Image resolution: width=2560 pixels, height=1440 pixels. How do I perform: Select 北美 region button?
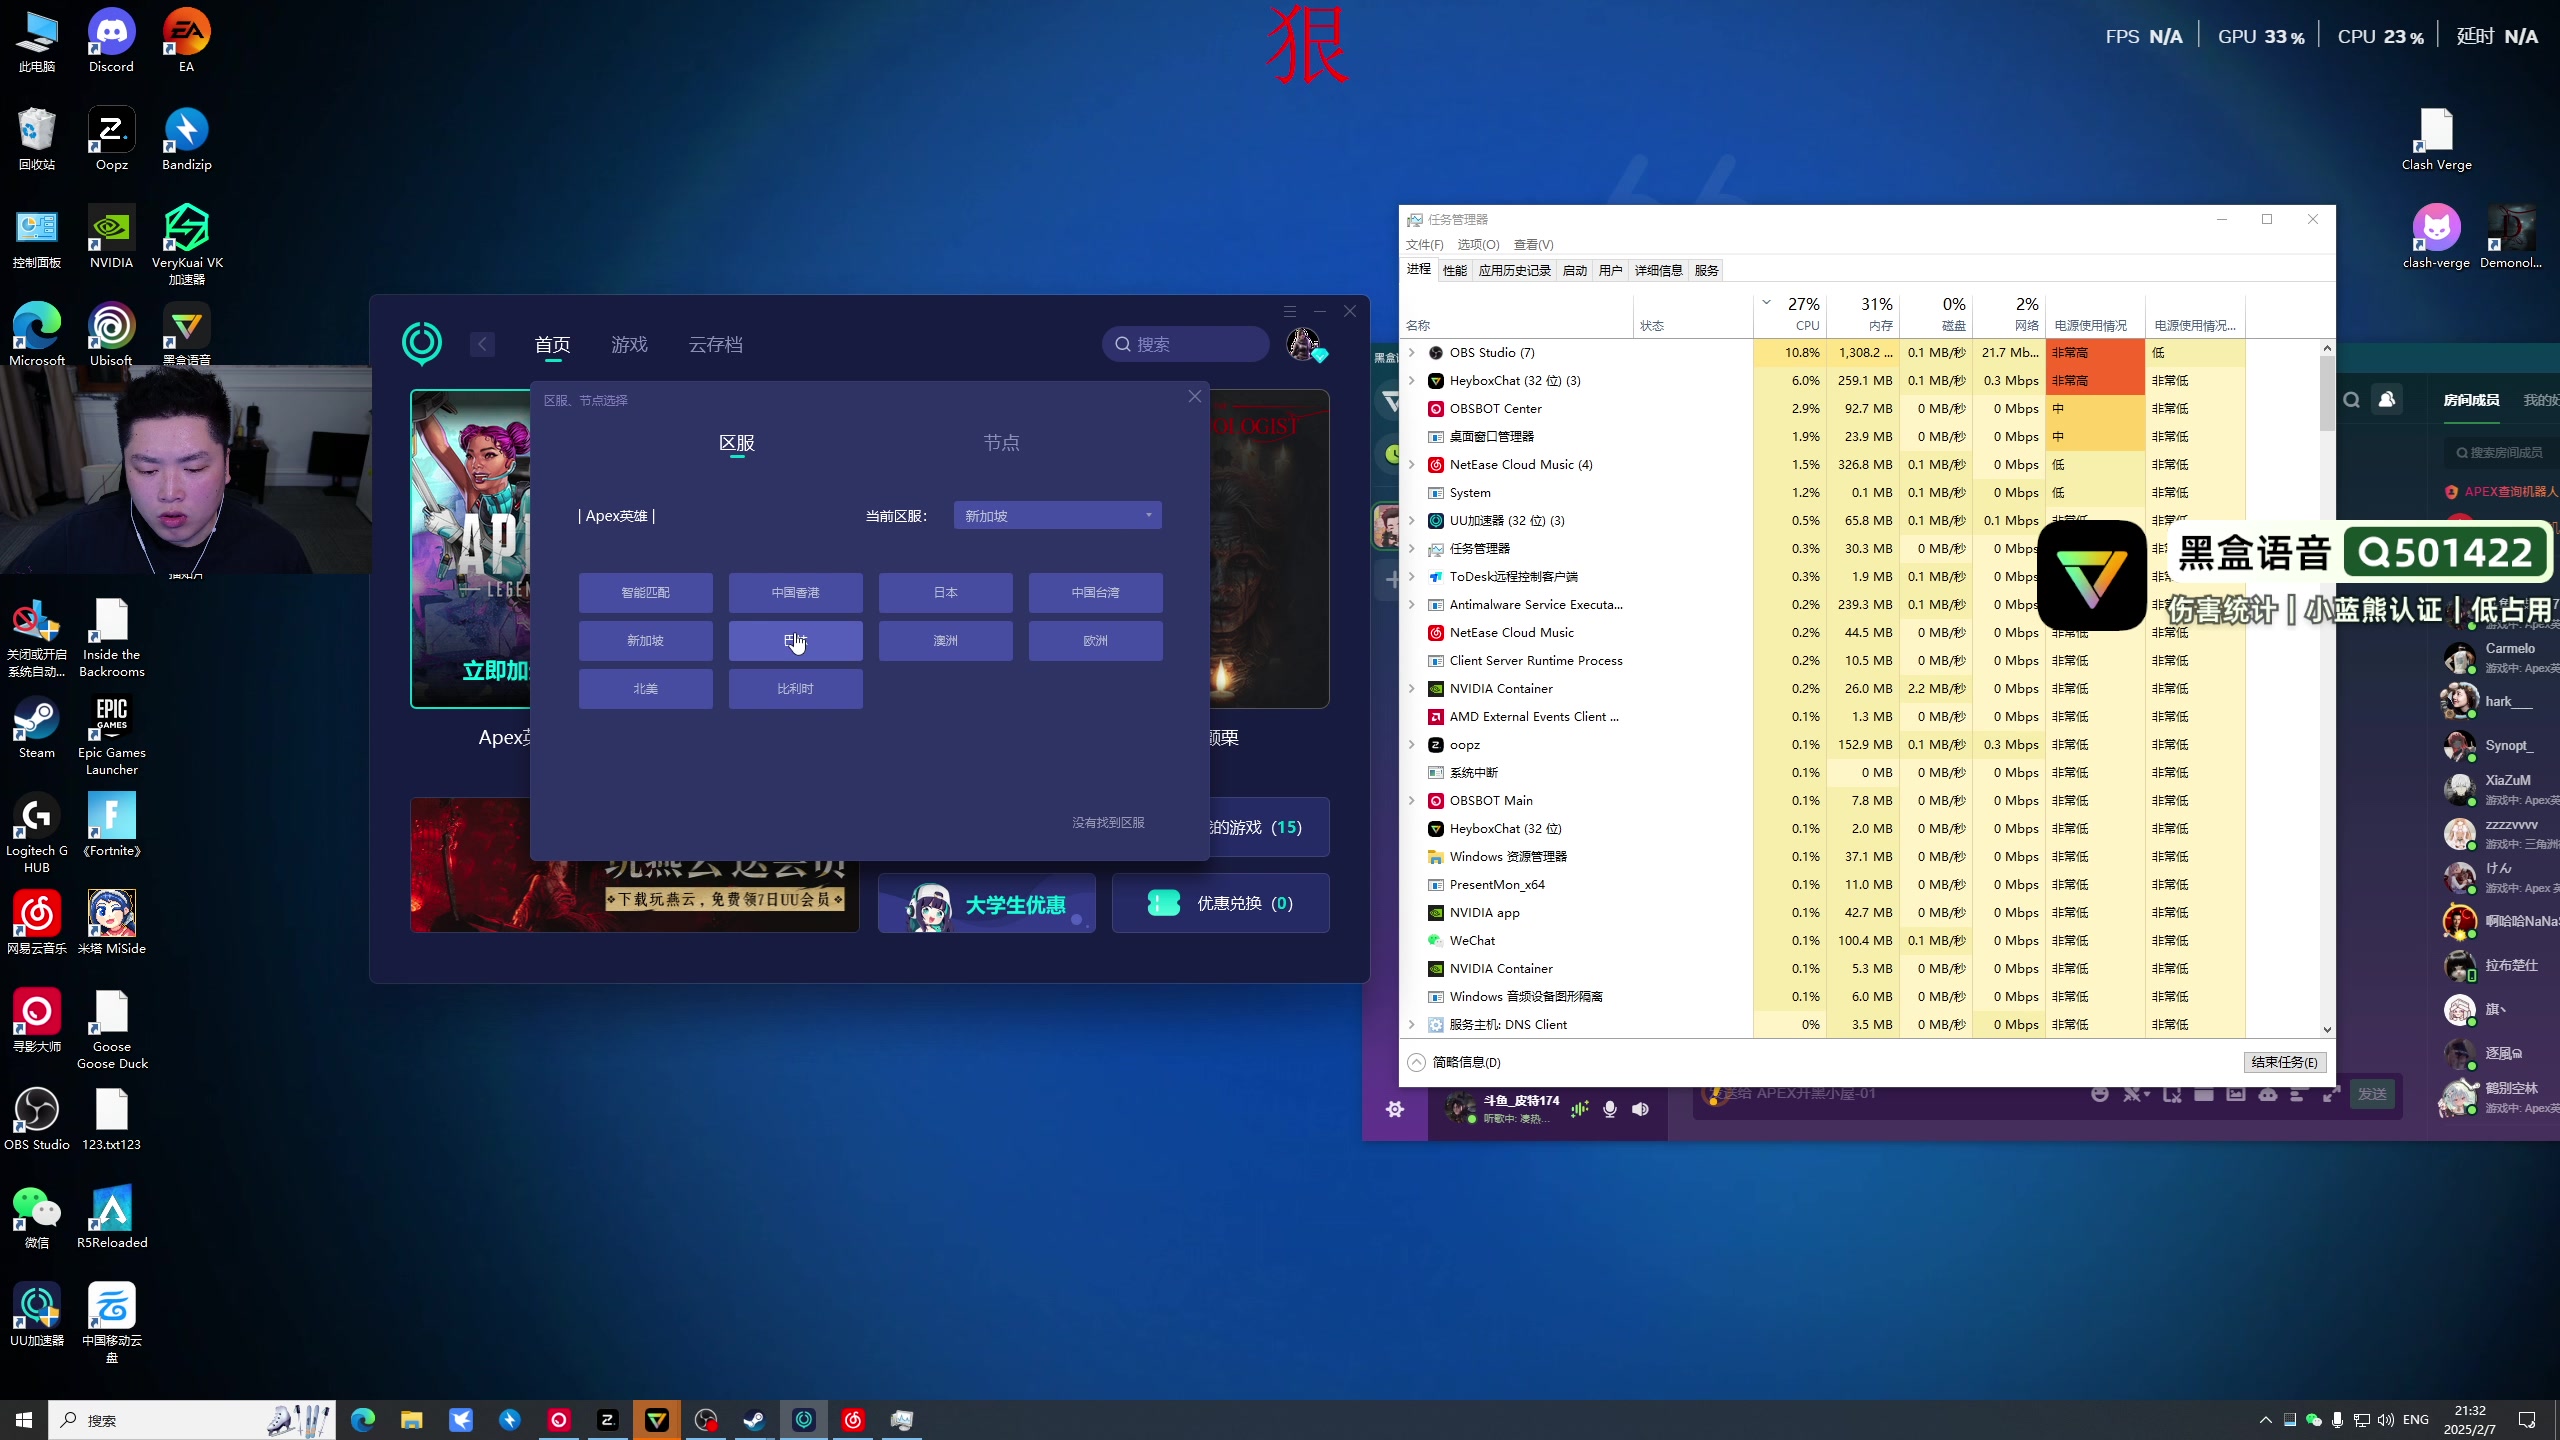(645, 688)
